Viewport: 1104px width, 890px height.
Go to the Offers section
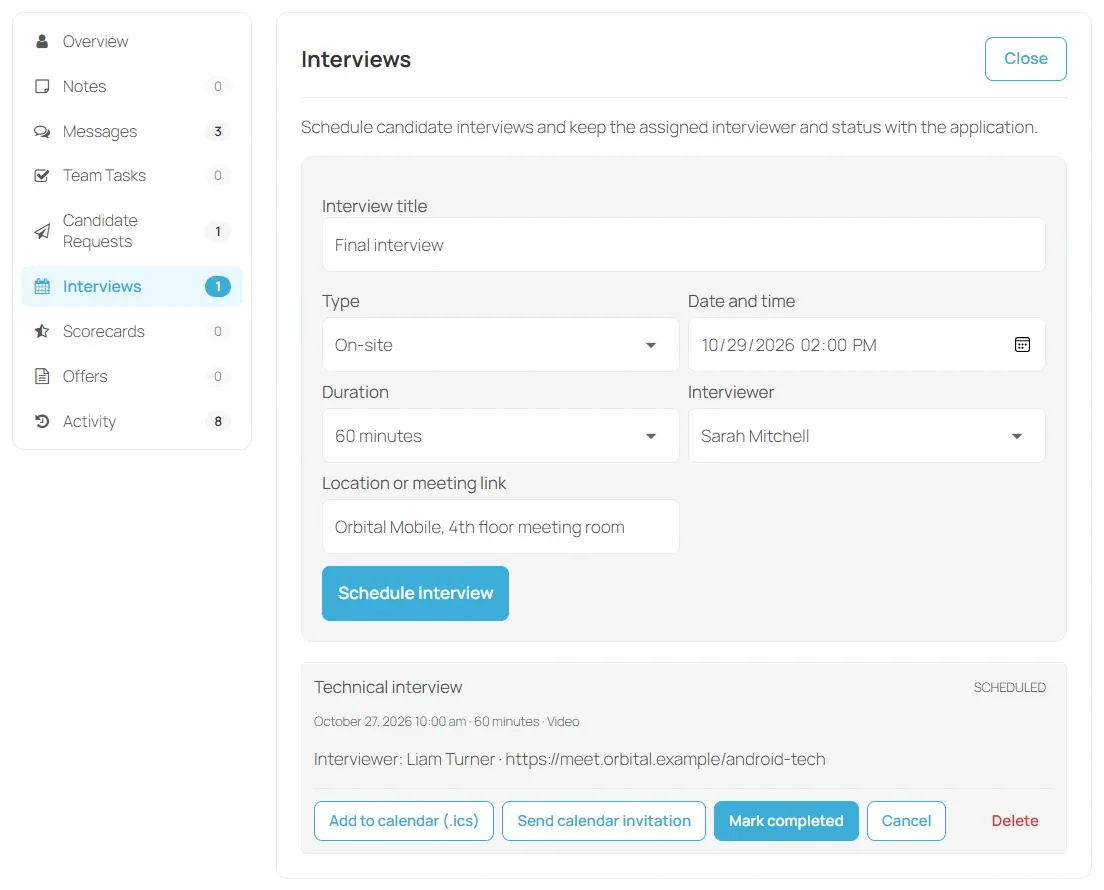tap(132, 376)
